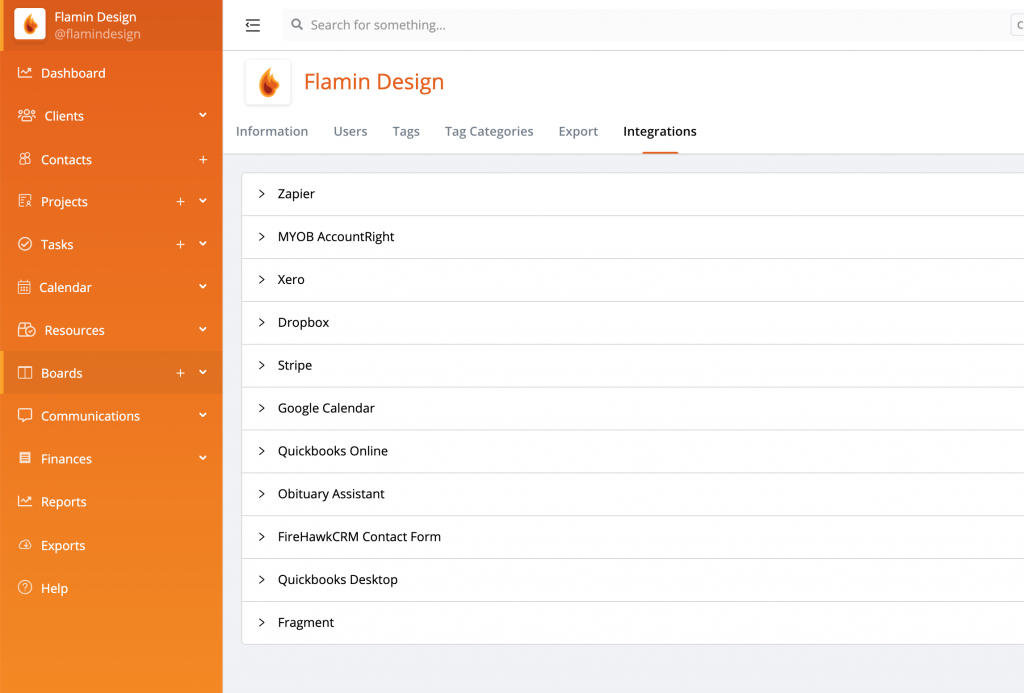Expand the Communications submenu chevron
The image size is (1024, 693).
pyautogui.click(x=203, y=416)
